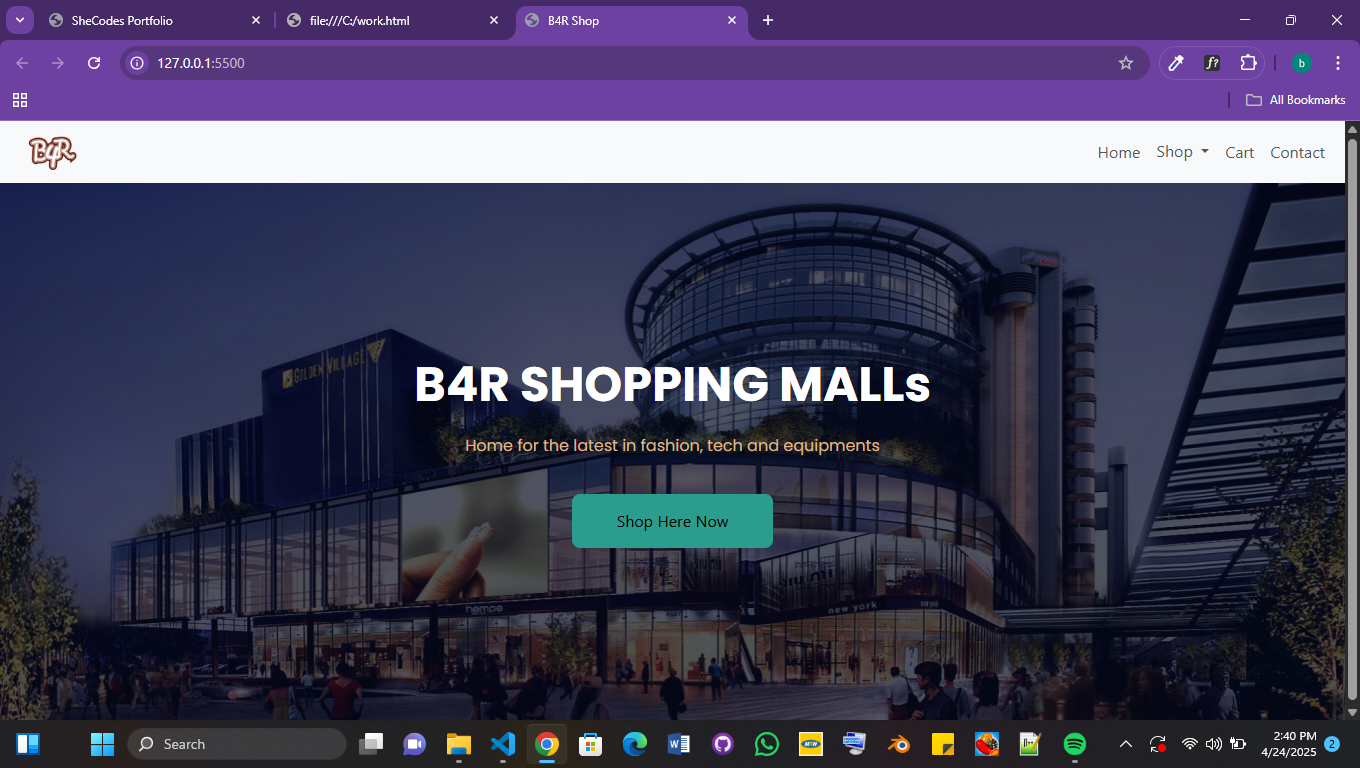View site information for 127.0.0.1
Image resolution: width=1360 pixels, height=768 pixels.
[138, 63]
